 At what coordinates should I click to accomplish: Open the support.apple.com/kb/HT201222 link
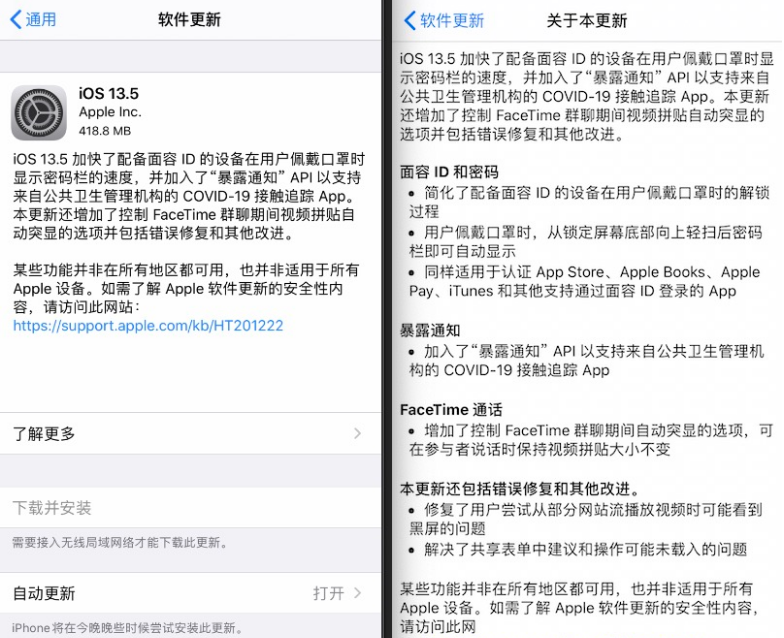tap(148, 326)
